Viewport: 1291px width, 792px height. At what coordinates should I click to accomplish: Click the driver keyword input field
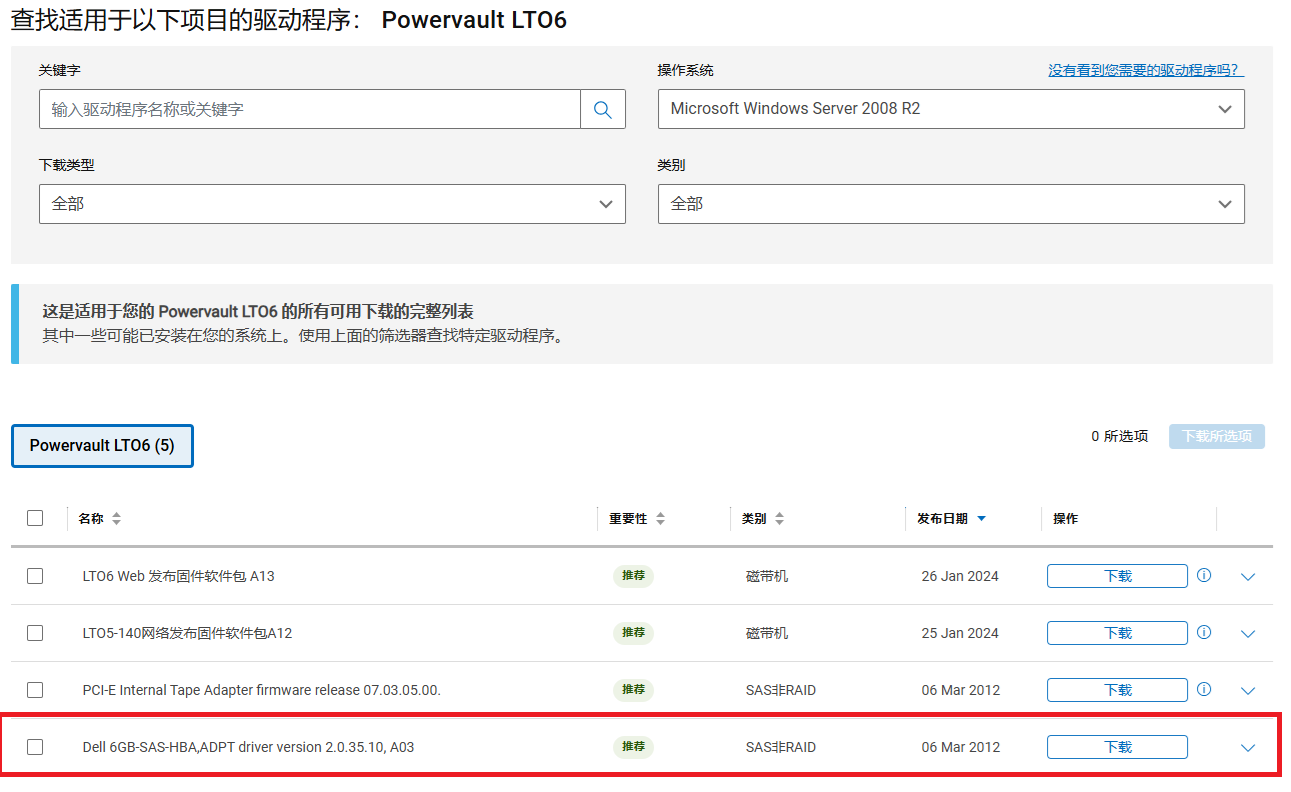click(x=310, y=110)
